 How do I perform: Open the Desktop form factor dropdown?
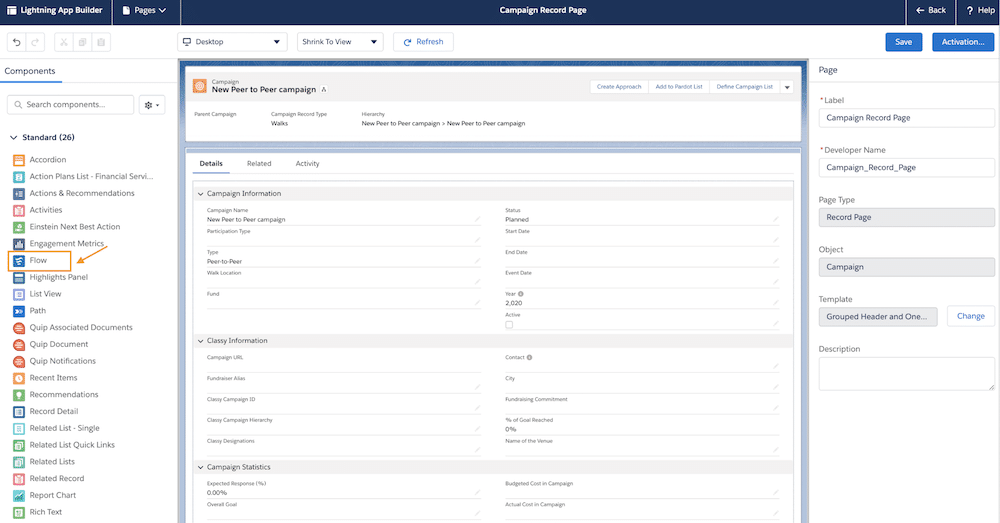point(232,42)
